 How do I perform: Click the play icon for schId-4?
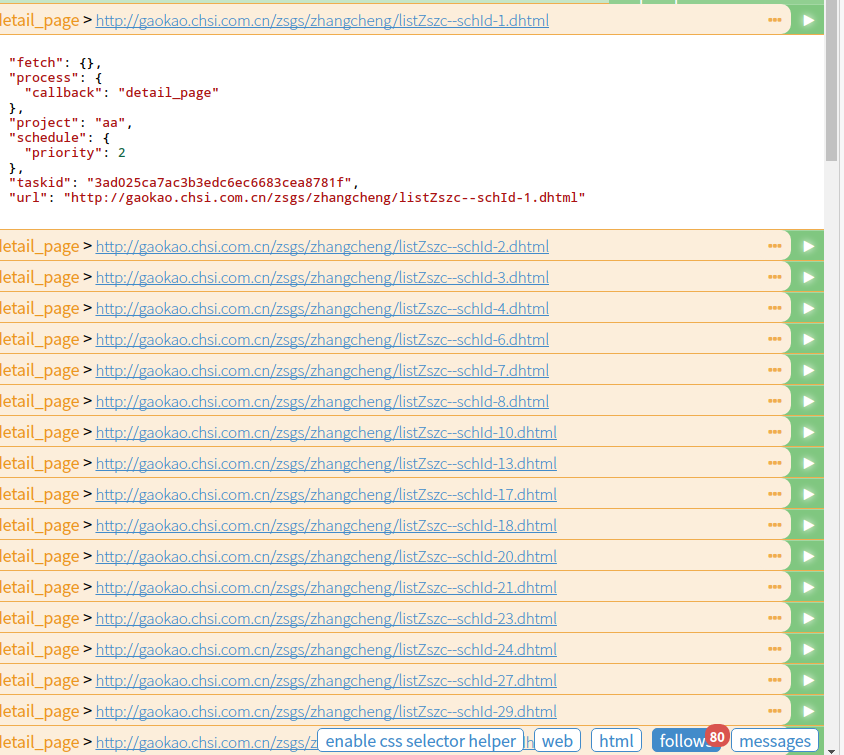808,308
